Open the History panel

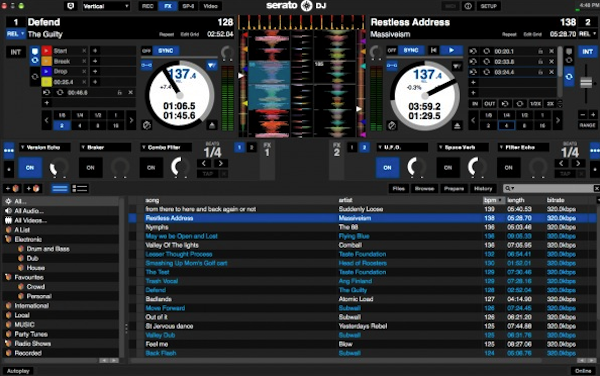coord(483,189)
